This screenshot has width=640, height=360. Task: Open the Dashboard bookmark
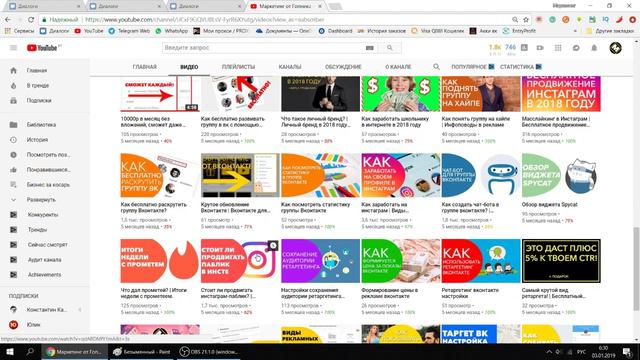point(336,31)
